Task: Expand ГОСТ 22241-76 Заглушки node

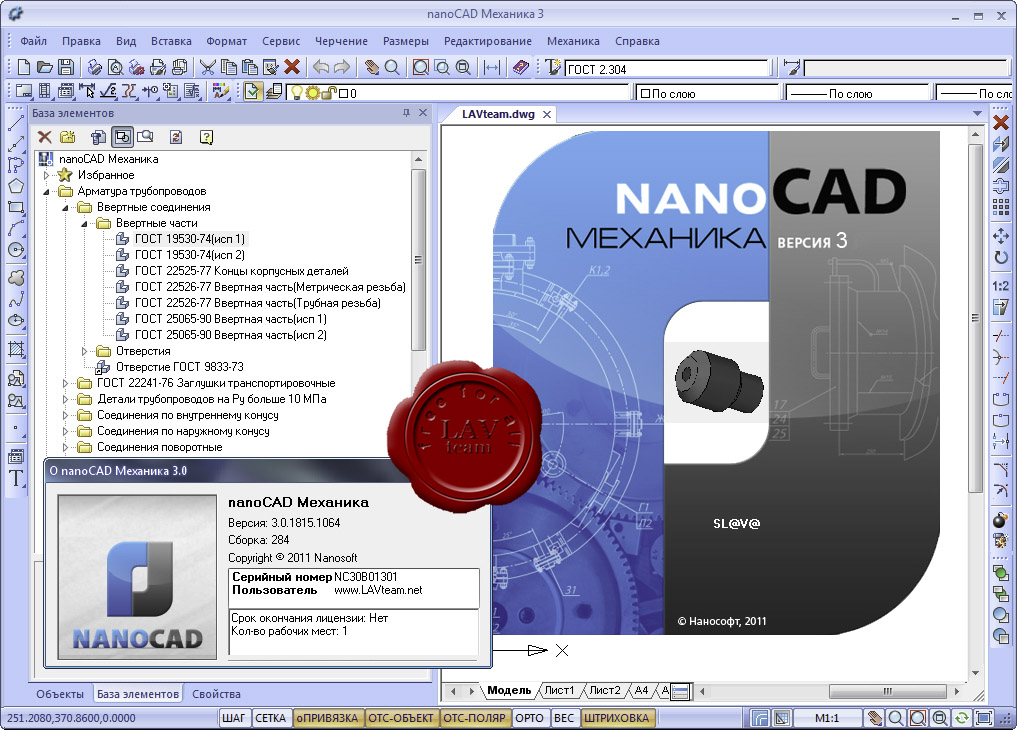Action: pyautogui.click(x=65, y=383)
